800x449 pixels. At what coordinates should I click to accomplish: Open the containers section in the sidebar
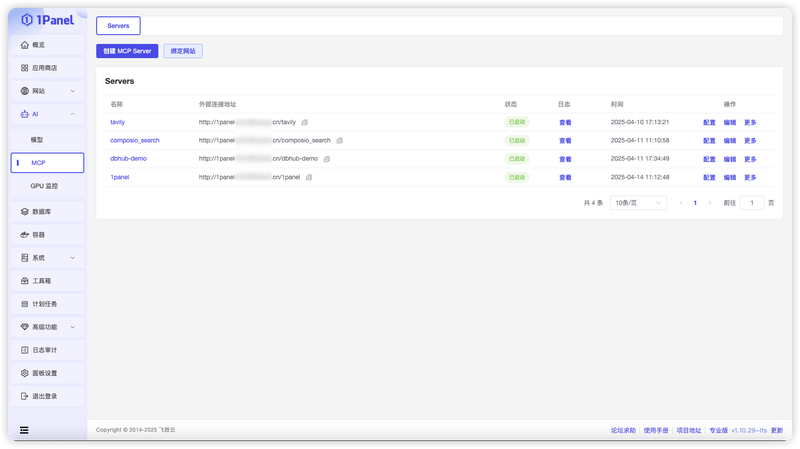coord(47,235)
